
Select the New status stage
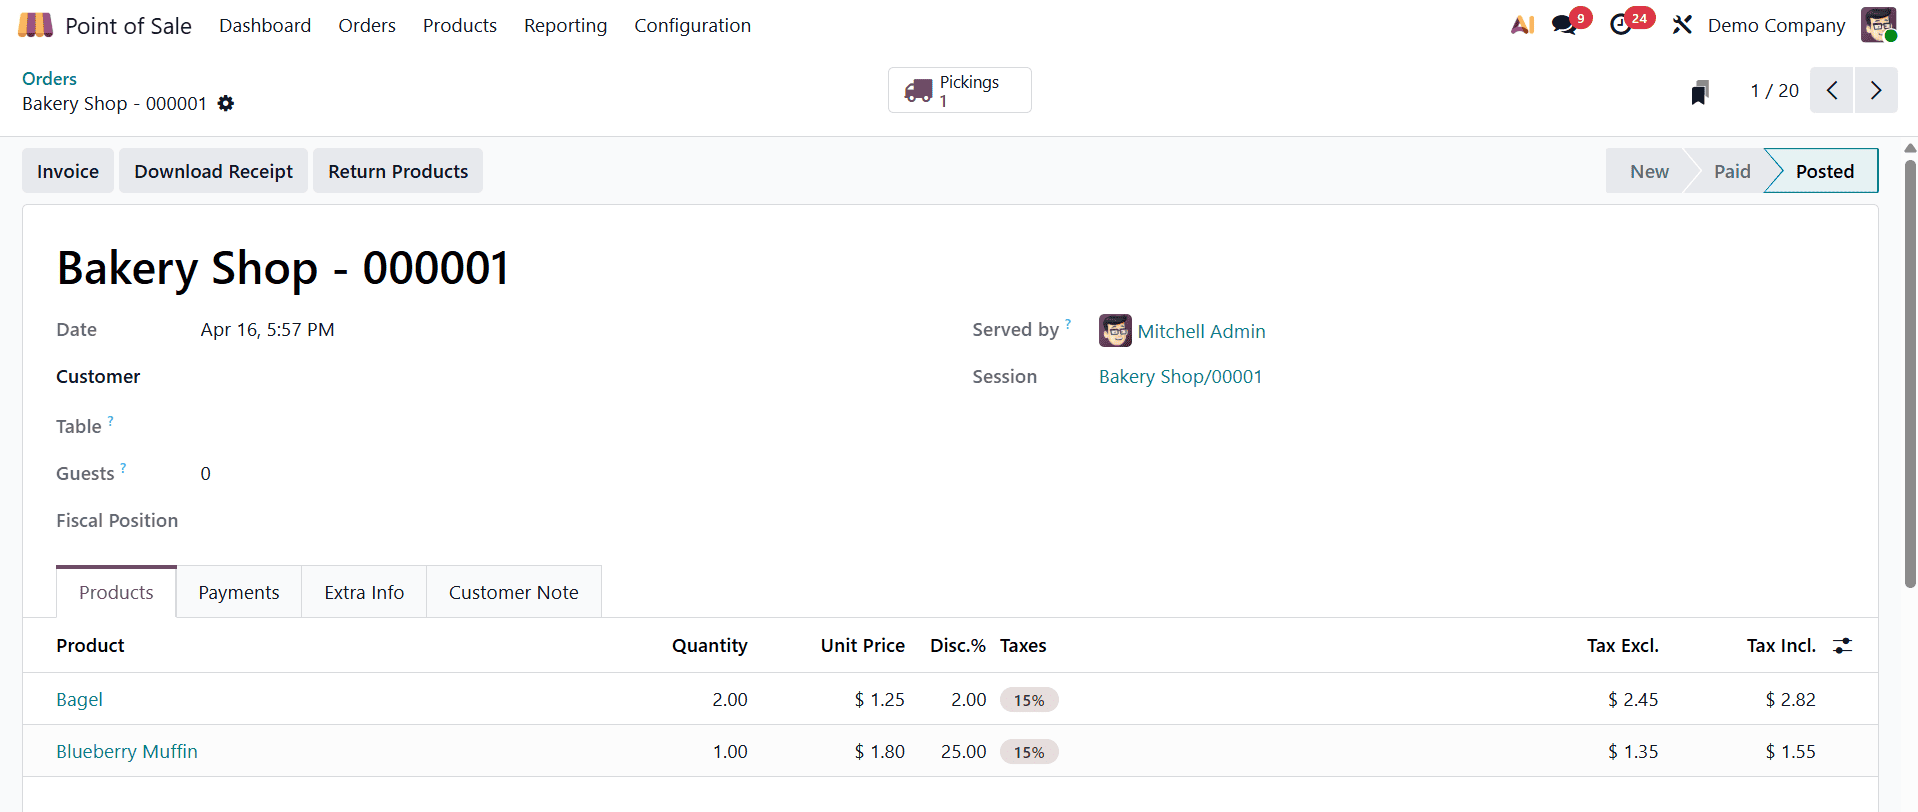coord(1648,171)
